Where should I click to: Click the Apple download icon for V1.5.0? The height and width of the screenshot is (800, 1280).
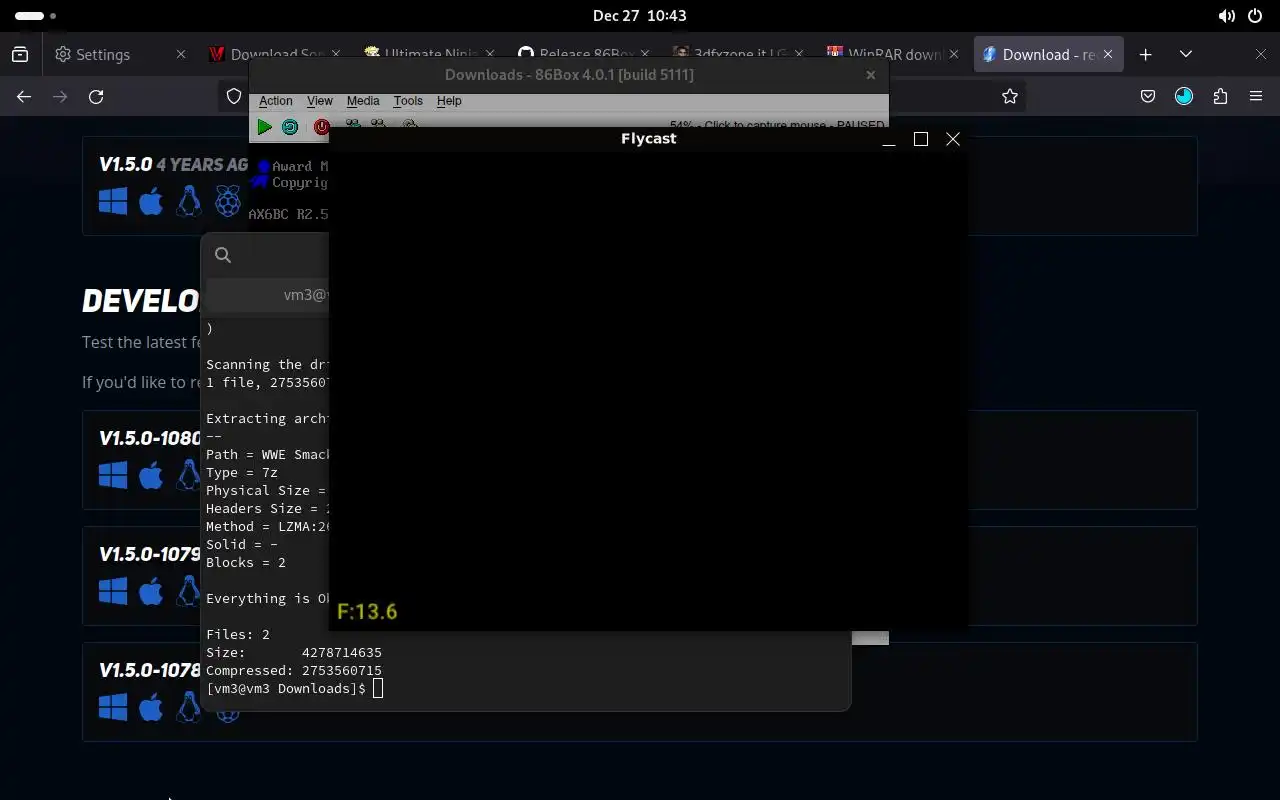pyautogui.click(x=151, y=202)
